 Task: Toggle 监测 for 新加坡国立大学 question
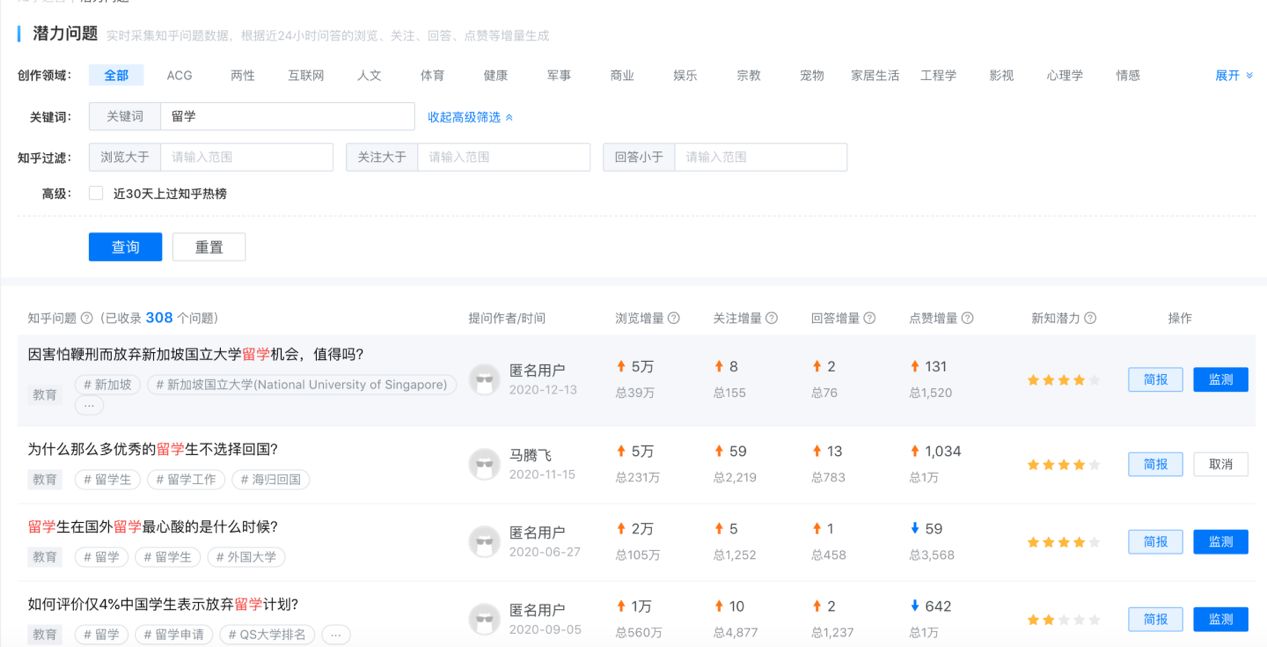pos(1220,380)
